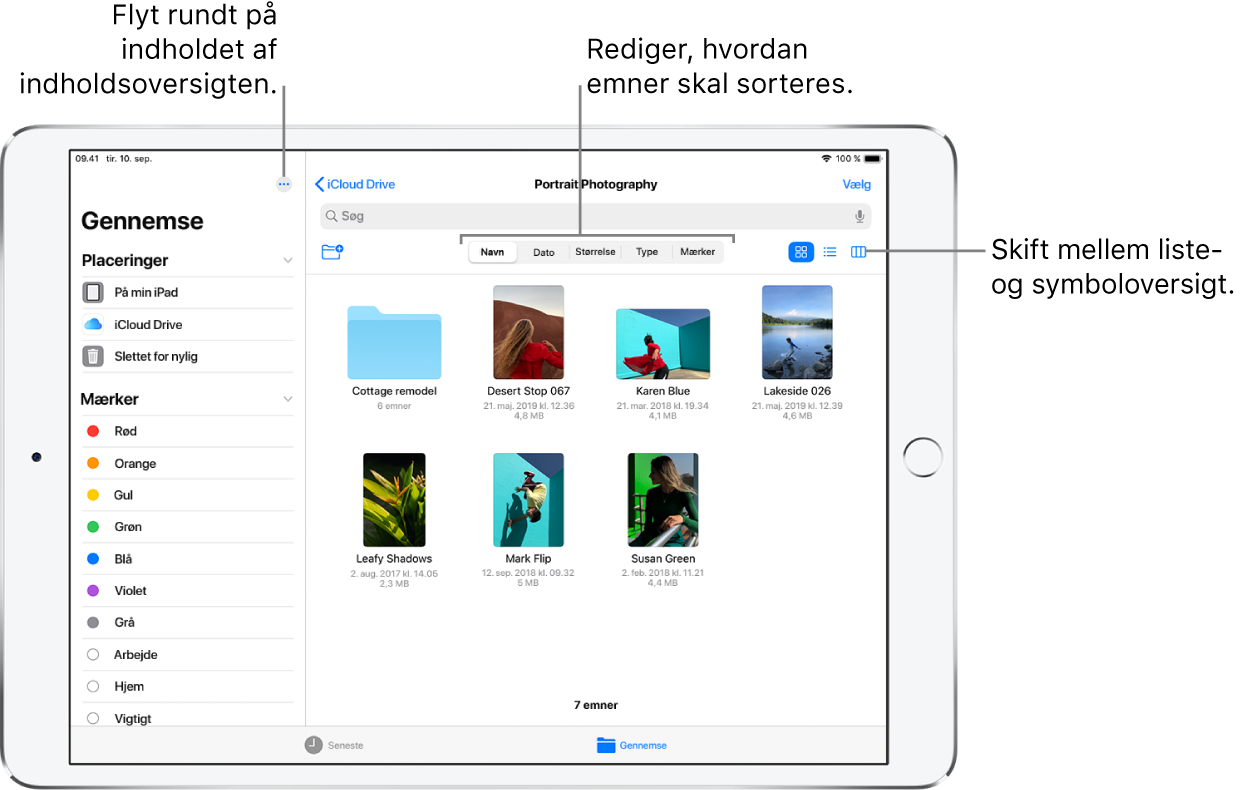This screenshot has height=790, width=1258.
Task: Select the Grøn tag color dot
Action: (93, 527)
